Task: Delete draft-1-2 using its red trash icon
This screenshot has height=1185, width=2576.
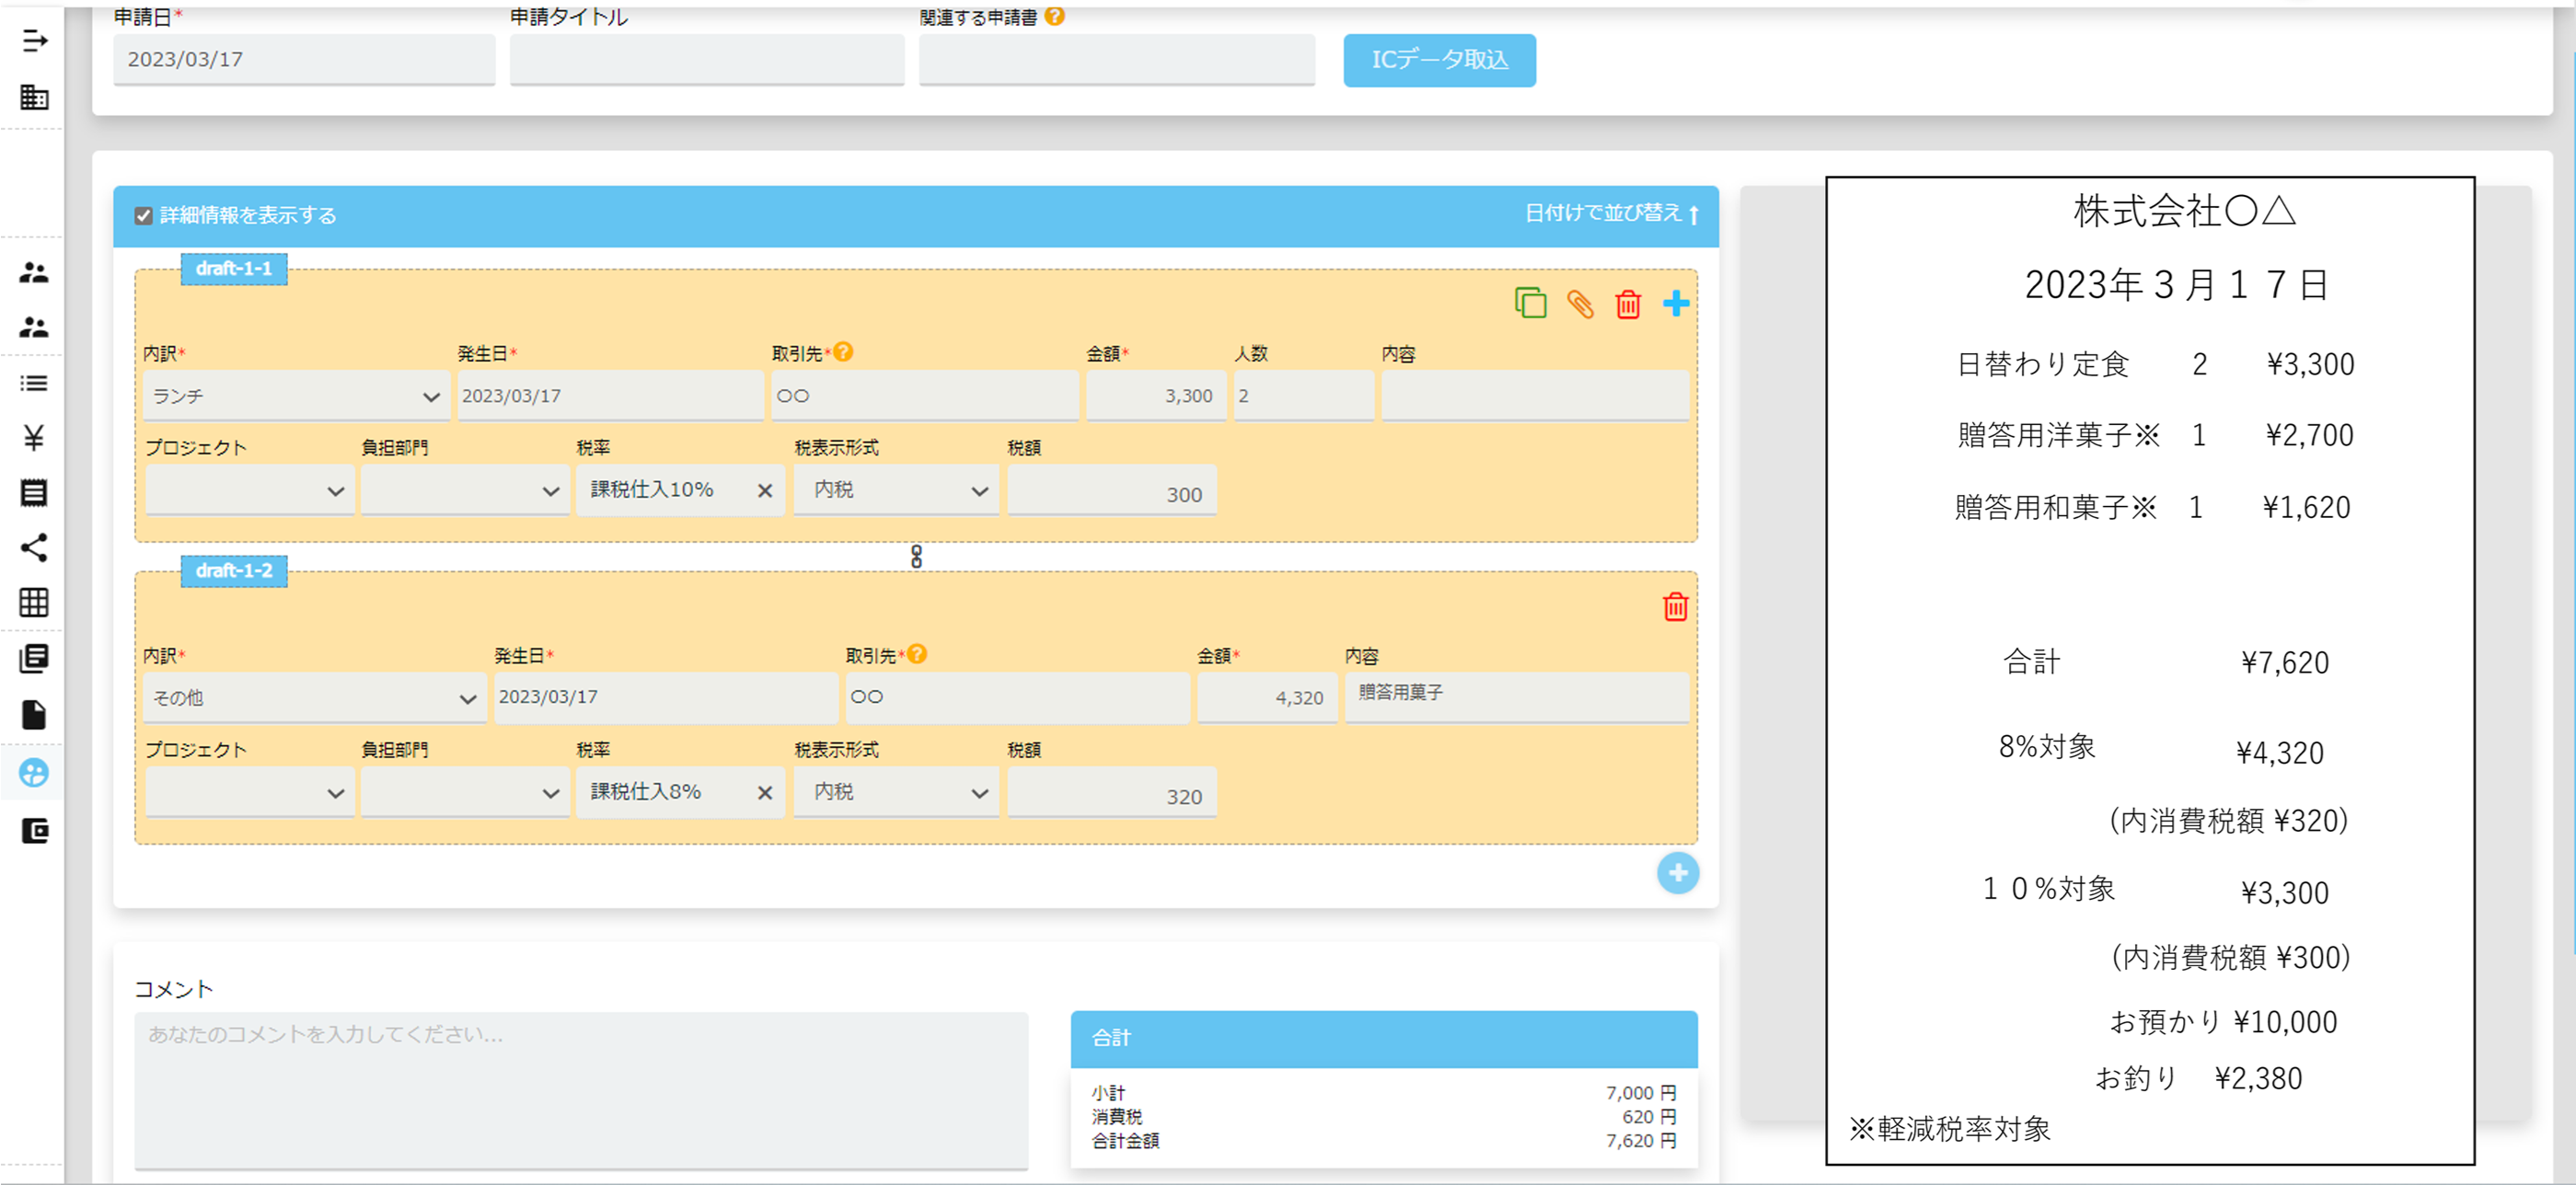Action: [1675, 607]
